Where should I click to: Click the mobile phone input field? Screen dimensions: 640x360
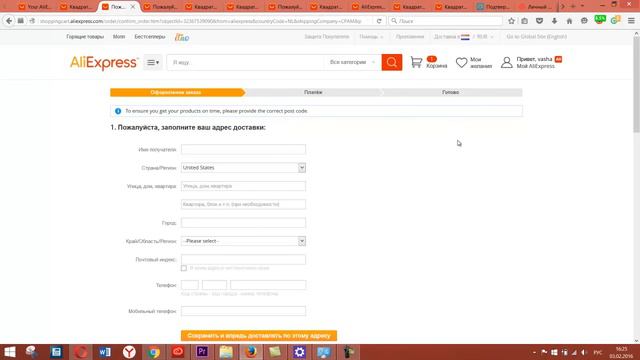(x=243, y=311)
